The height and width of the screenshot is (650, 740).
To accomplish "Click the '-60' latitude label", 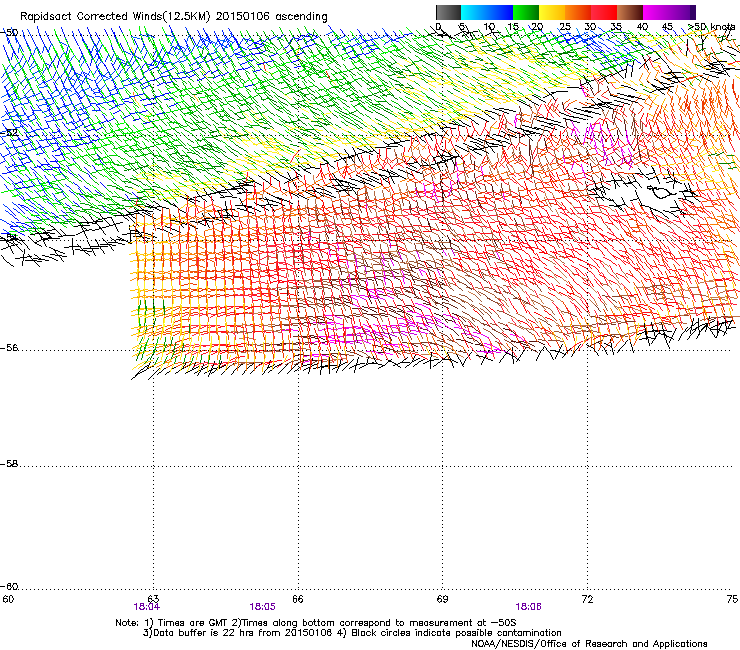I will (9, 587).
